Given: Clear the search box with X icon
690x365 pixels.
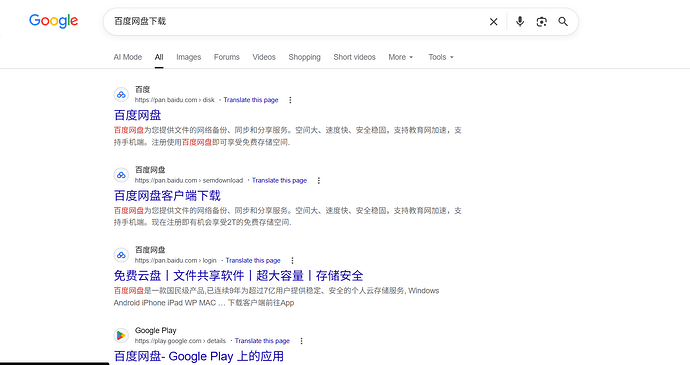Looking at the screenshot, I should click(x=493, y=22).
